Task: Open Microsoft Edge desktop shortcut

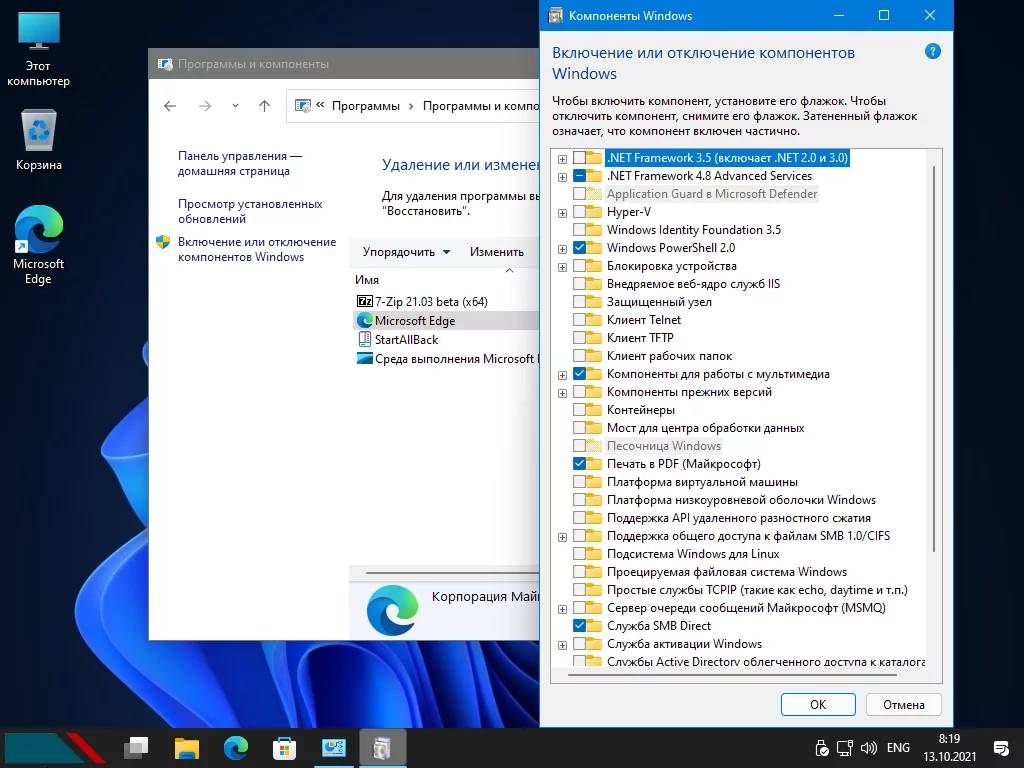Action: click(39, 245)
